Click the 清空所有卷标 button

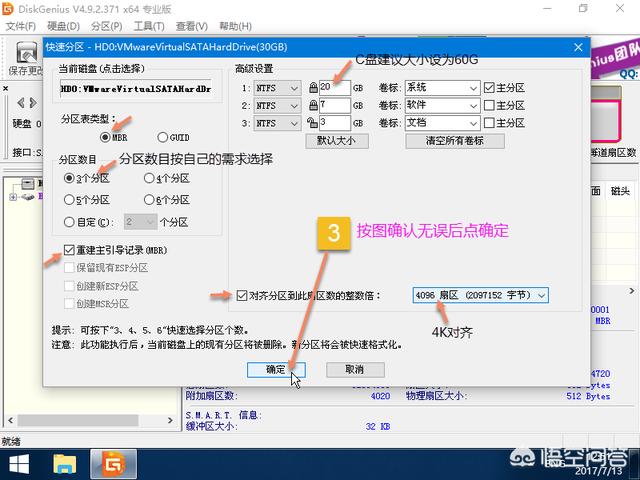[455, 141]
